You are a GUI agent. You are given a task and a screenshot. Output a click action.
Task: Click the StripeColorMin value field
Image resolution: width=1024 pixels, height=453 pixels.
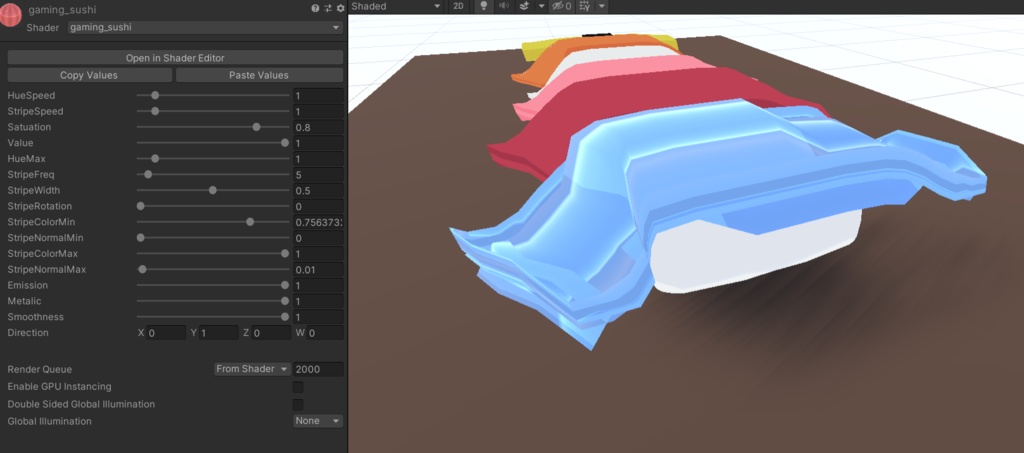pos(318,222)
